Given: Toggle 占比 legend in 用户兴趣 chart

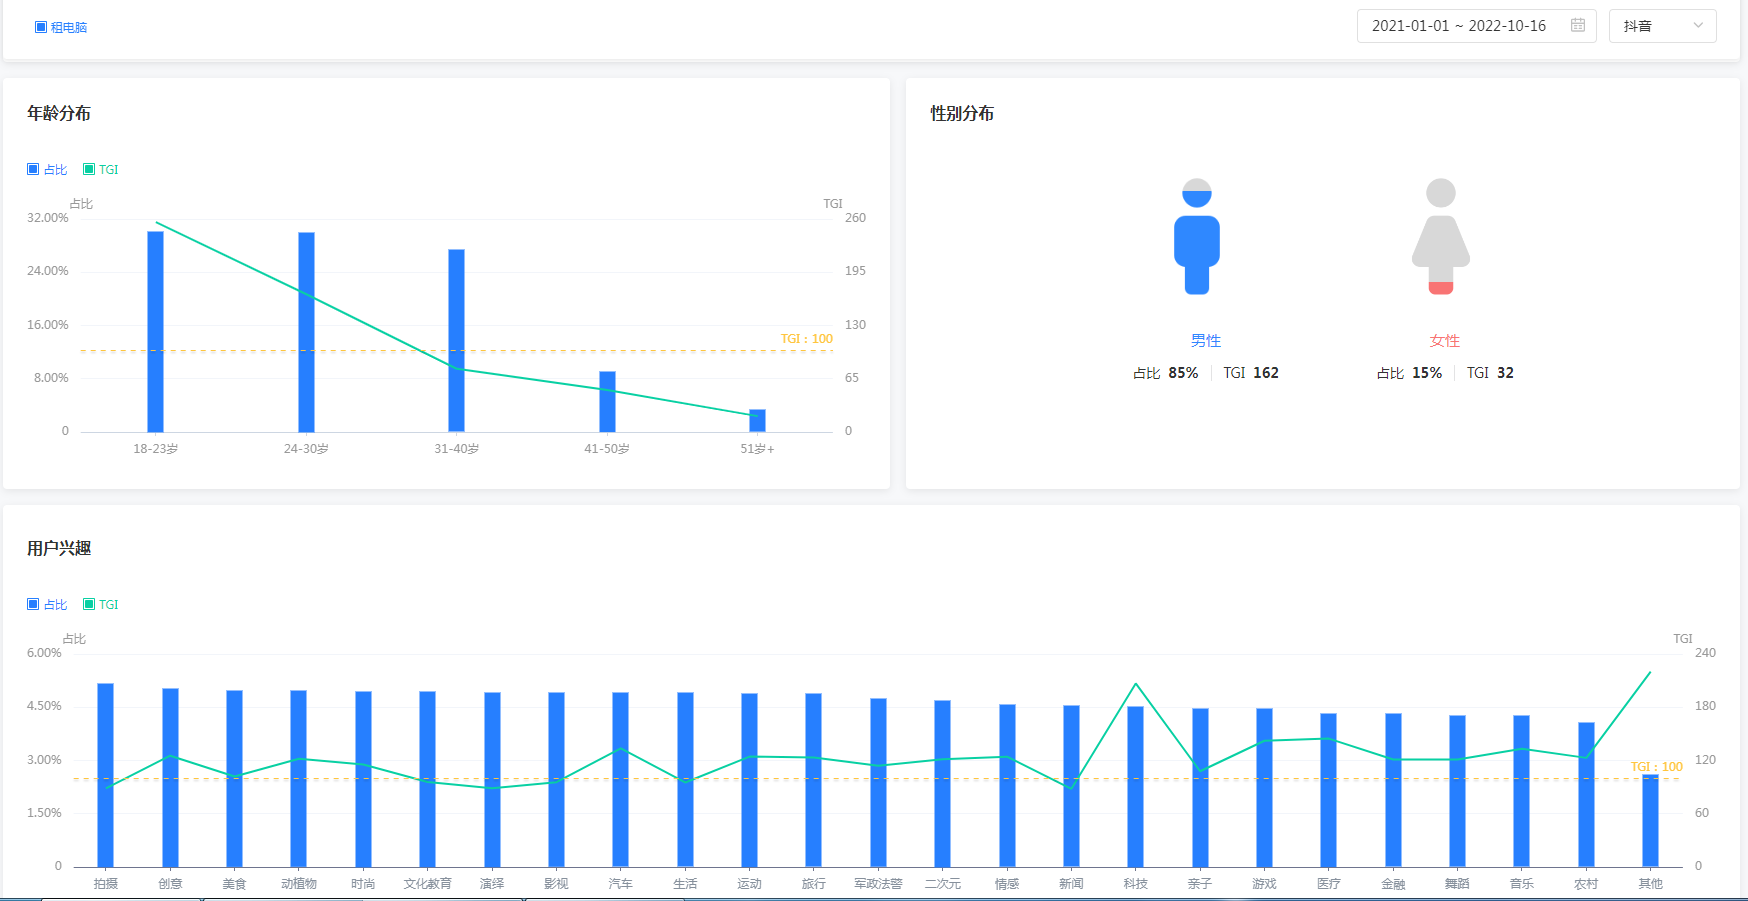Looking at the screenshot, I should pyautogui.click(x=47, y=605).
